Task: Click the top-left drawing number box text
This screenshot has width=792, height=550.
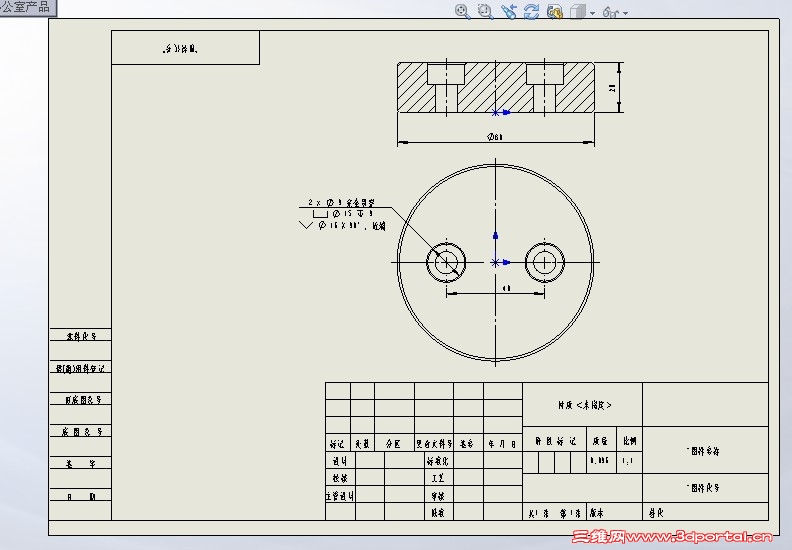Action: 181,48
